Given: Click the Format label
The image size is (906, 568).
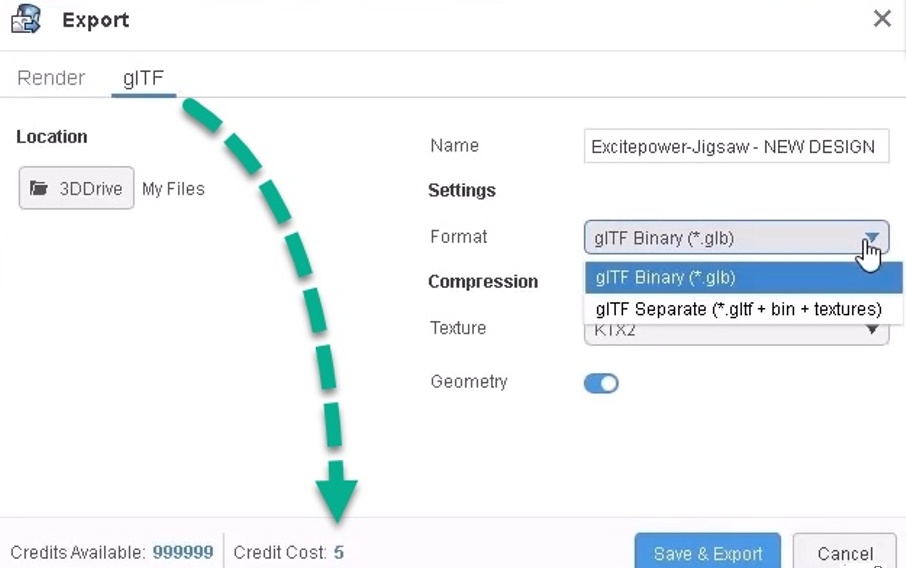Looking at the screenshot, I should point(458,237).
